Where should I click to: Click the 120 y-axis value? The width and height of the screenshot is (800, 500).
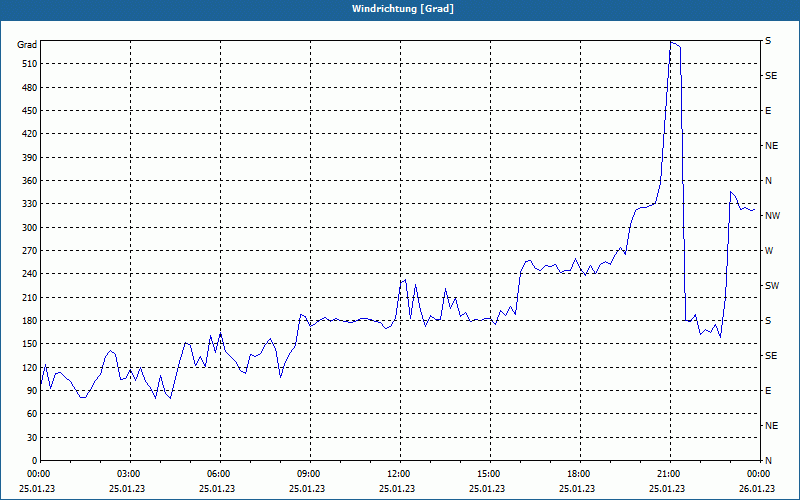[30, 367]
